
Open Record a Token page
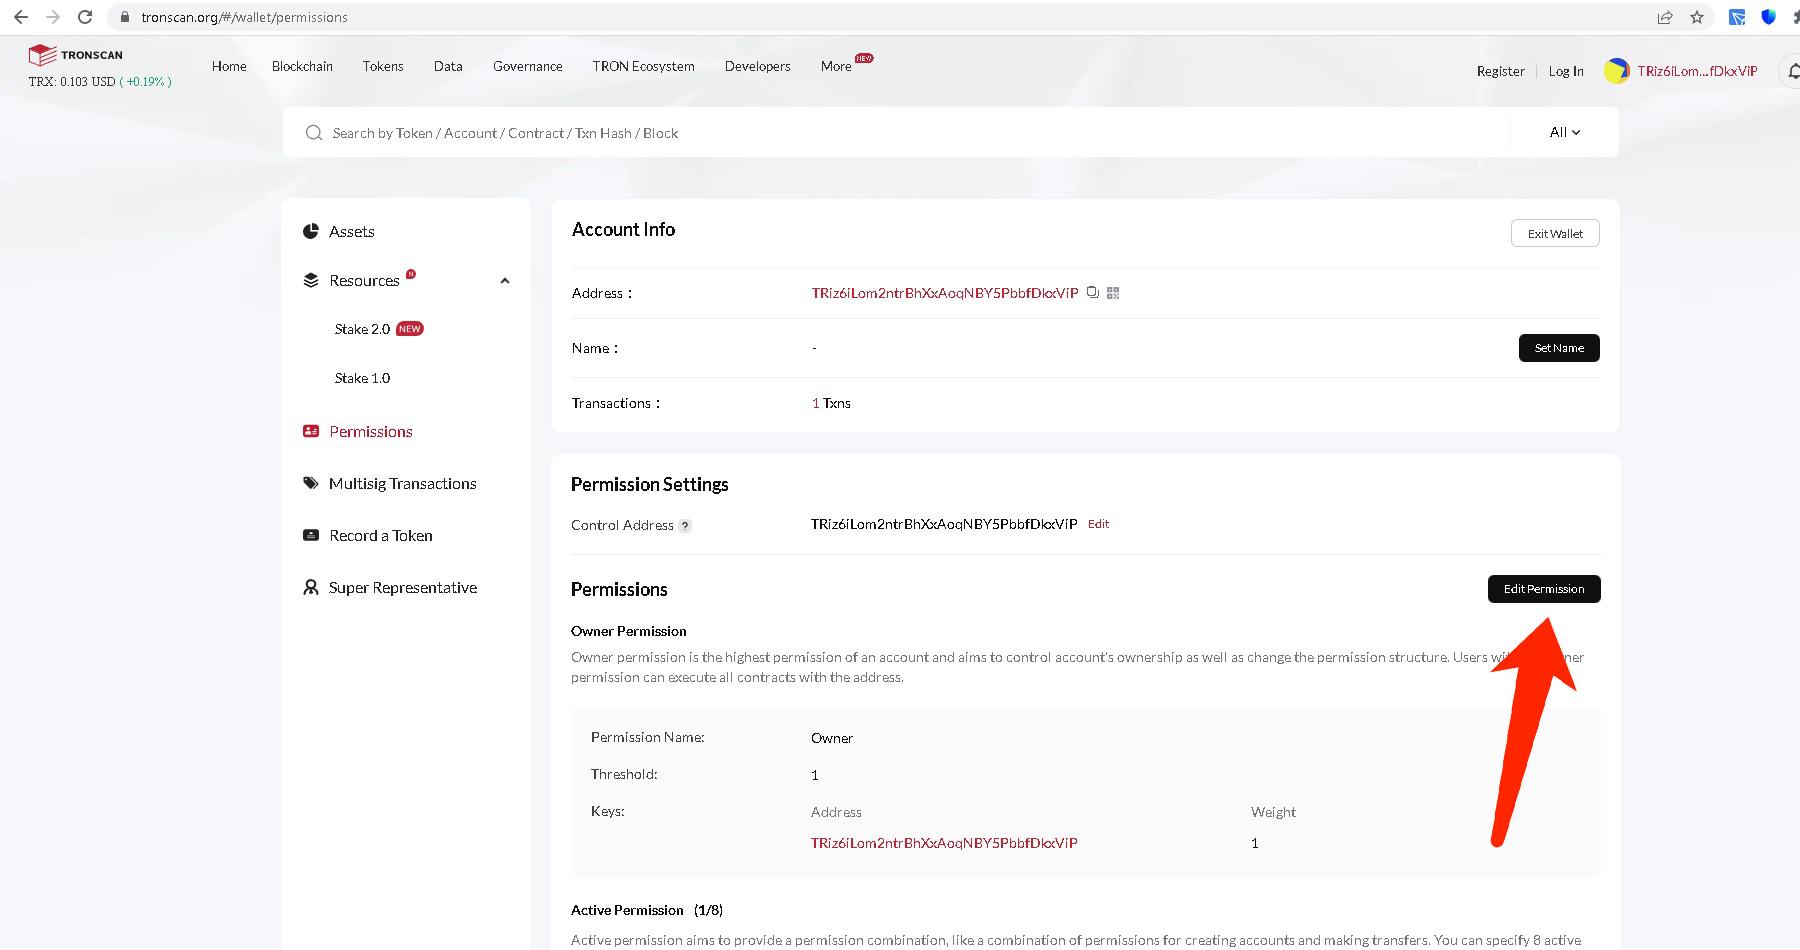(381, 536)
